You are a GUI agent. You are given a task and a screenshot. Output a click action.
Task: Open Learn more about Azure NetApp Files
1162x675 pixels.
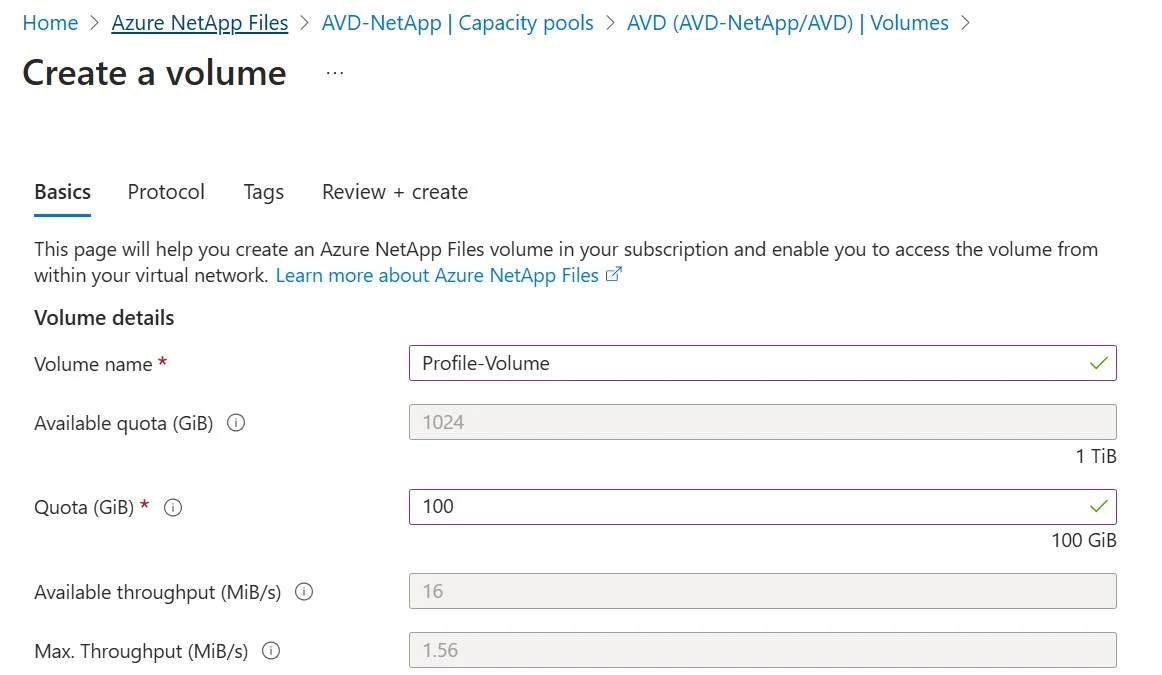click(437, 275)
